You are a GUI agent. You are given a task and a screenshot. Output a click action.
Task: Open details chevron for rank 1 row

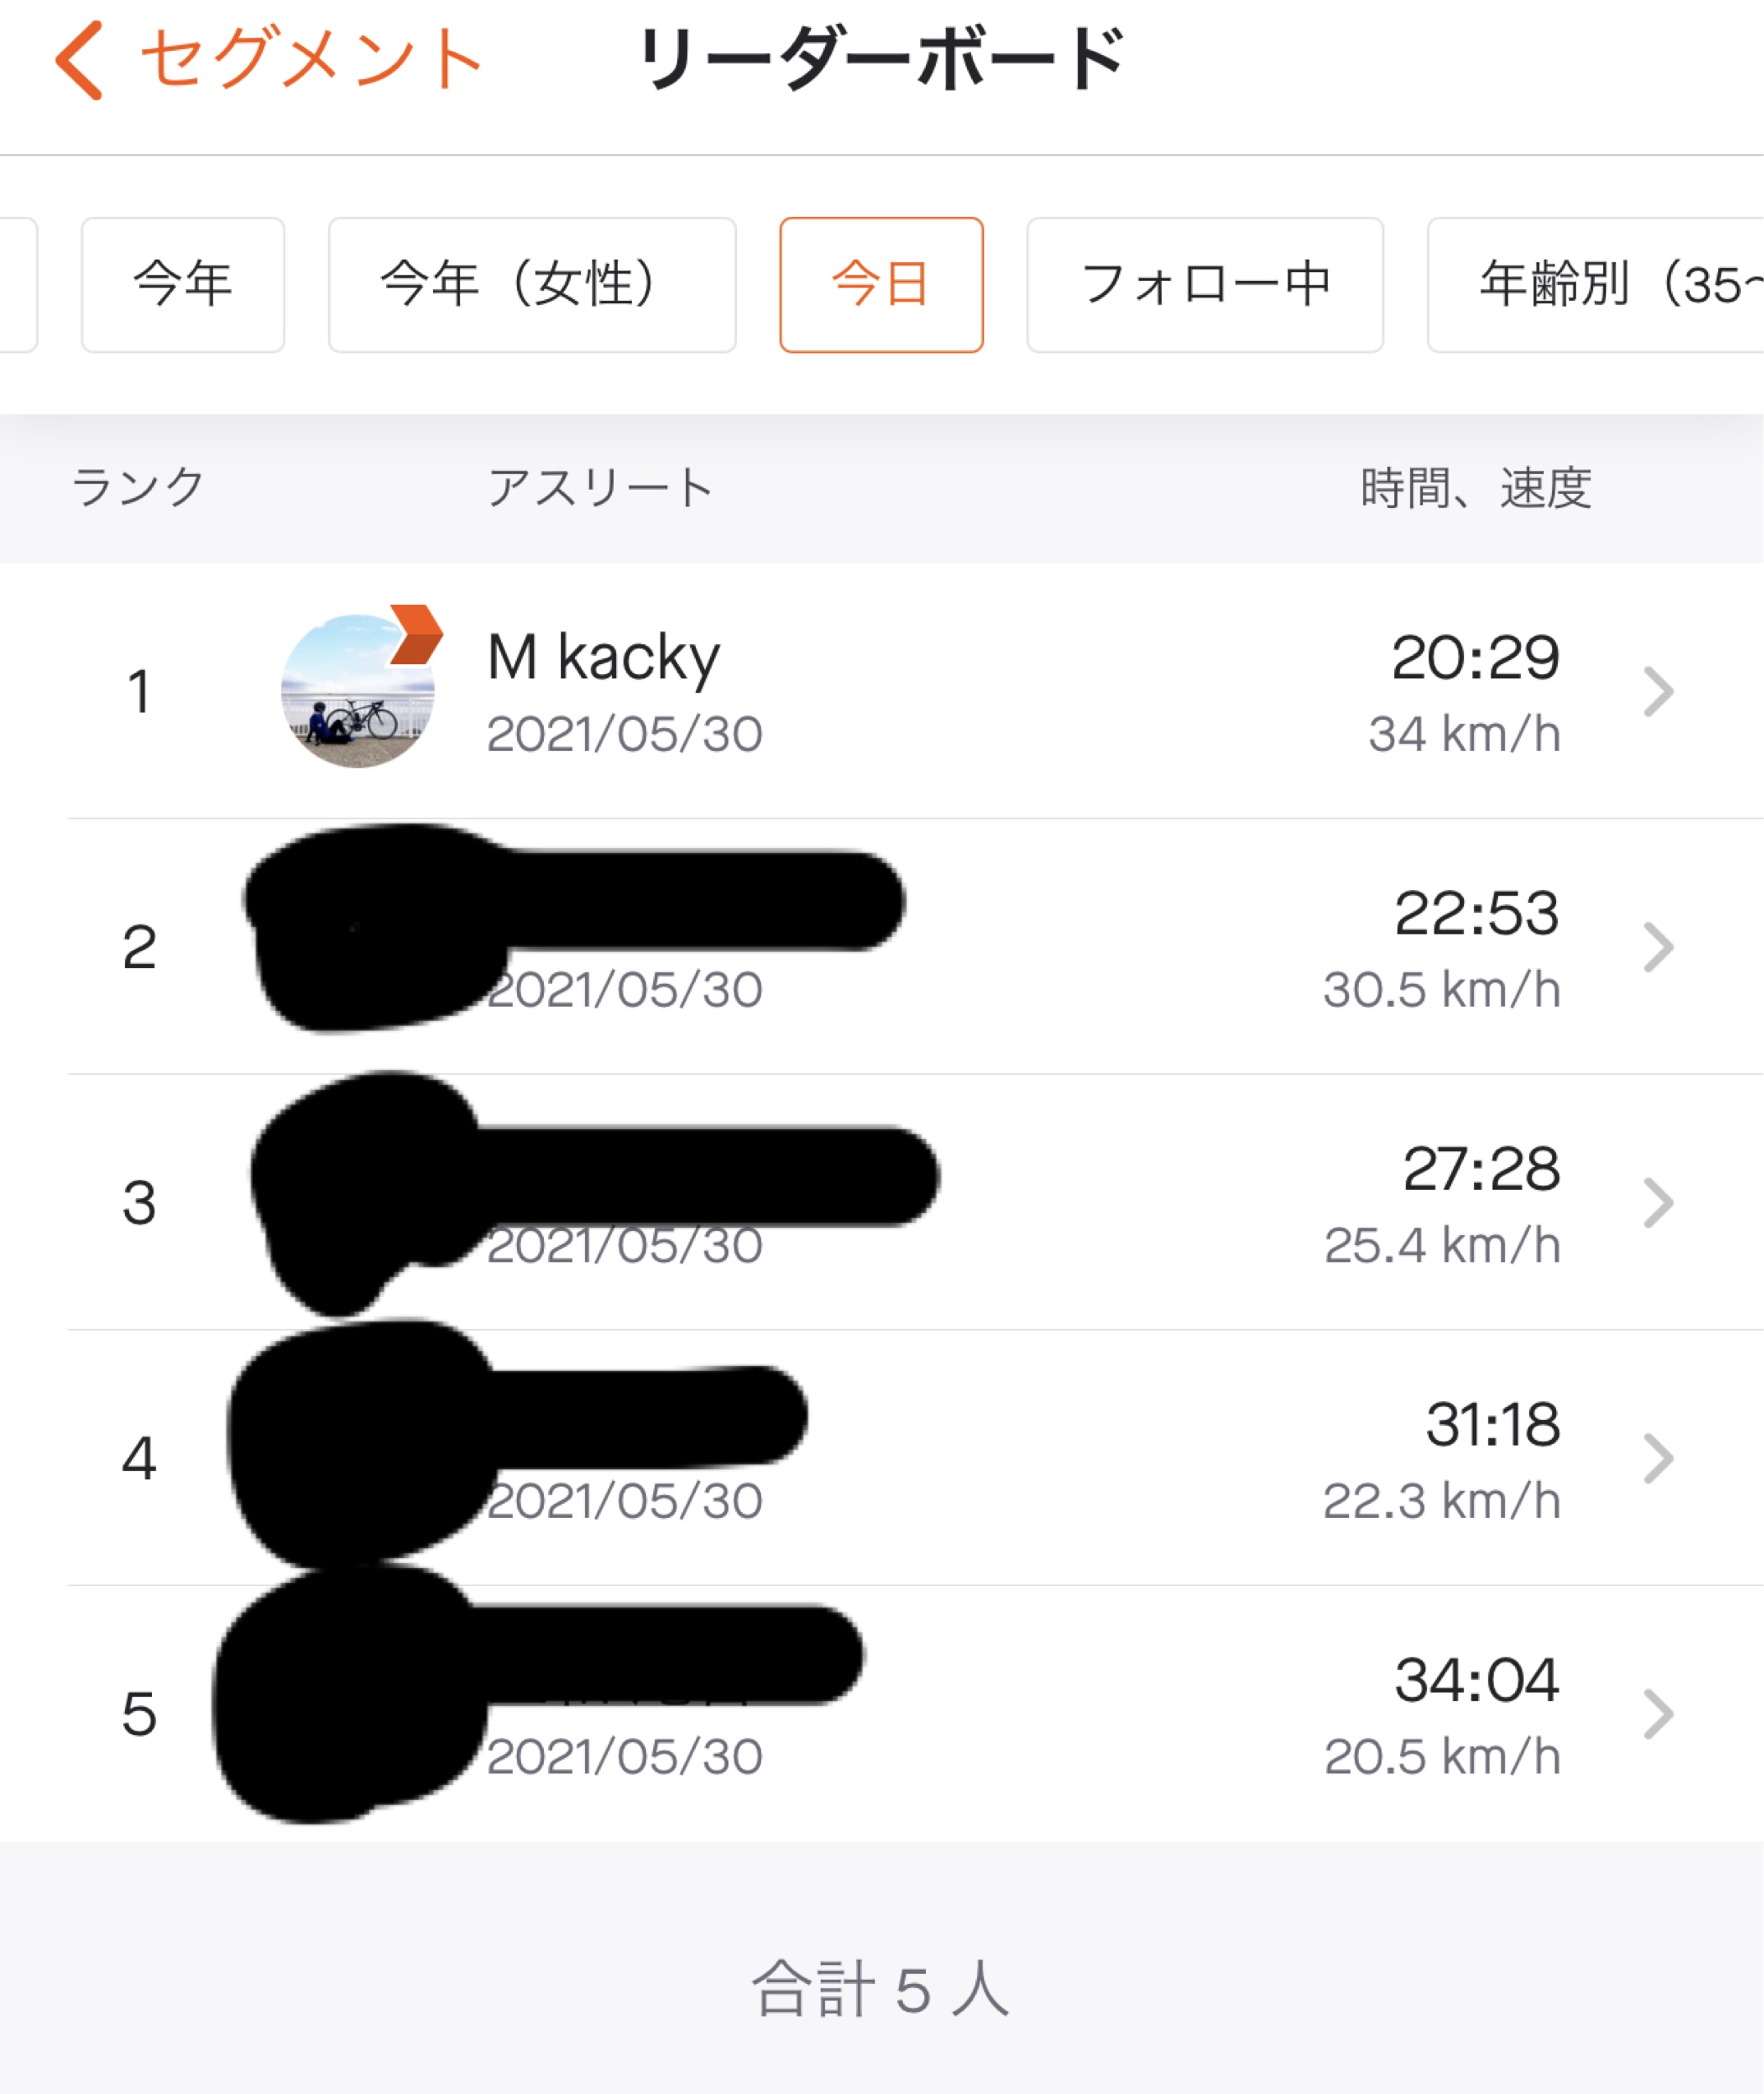(x=1658, y=691)
